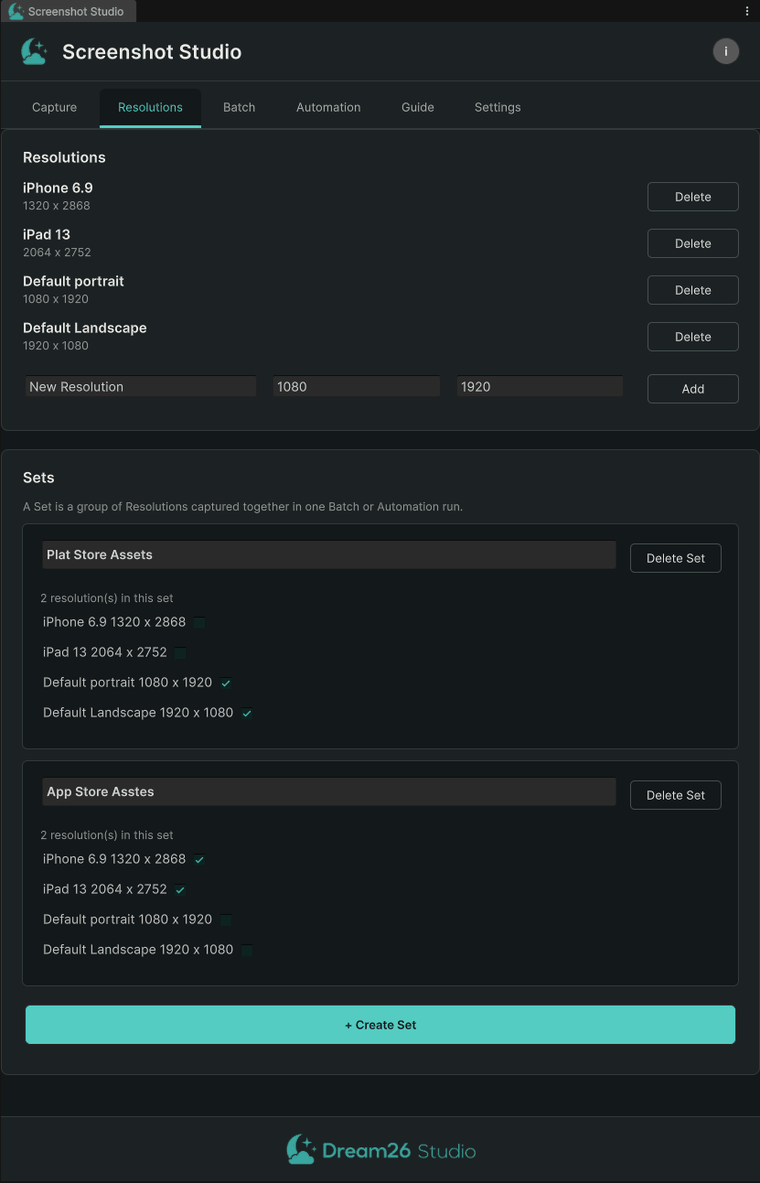Uncheck iPhone 6.9 in App Store Asstes
The height and width of the screenshot is (1183, 760).
pyautogui.click(x=199, y=859)
